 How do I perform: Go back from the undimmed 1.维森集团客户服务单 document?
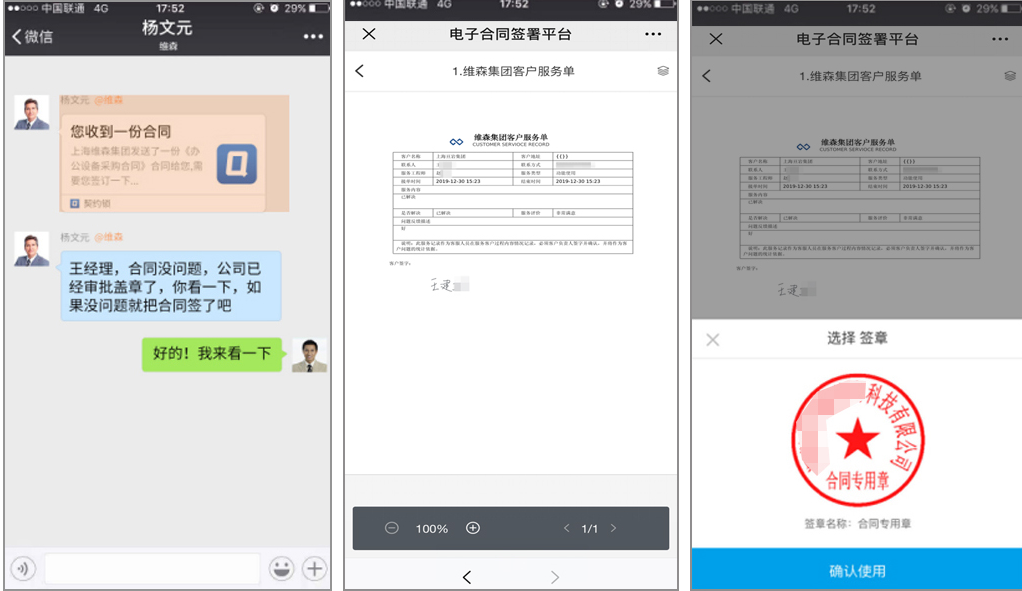360,71
